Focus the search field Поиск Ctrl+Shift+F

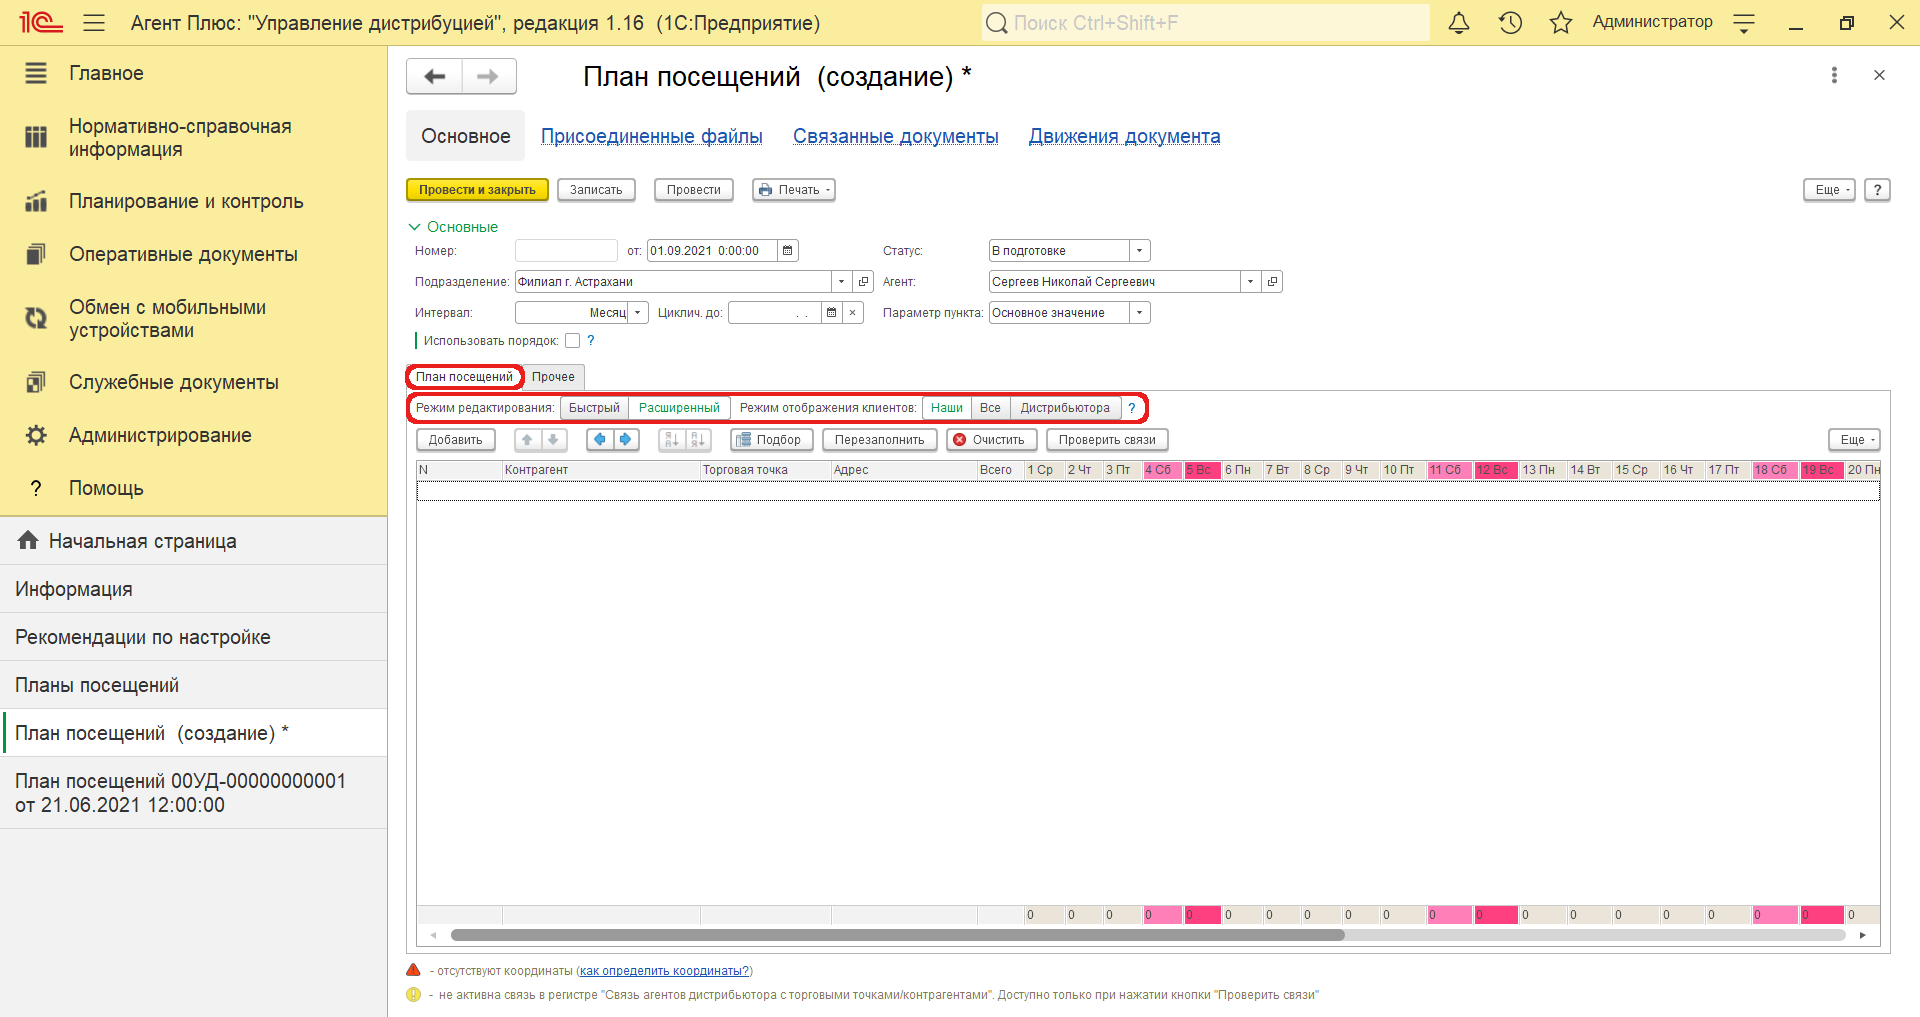point(1205,22)
